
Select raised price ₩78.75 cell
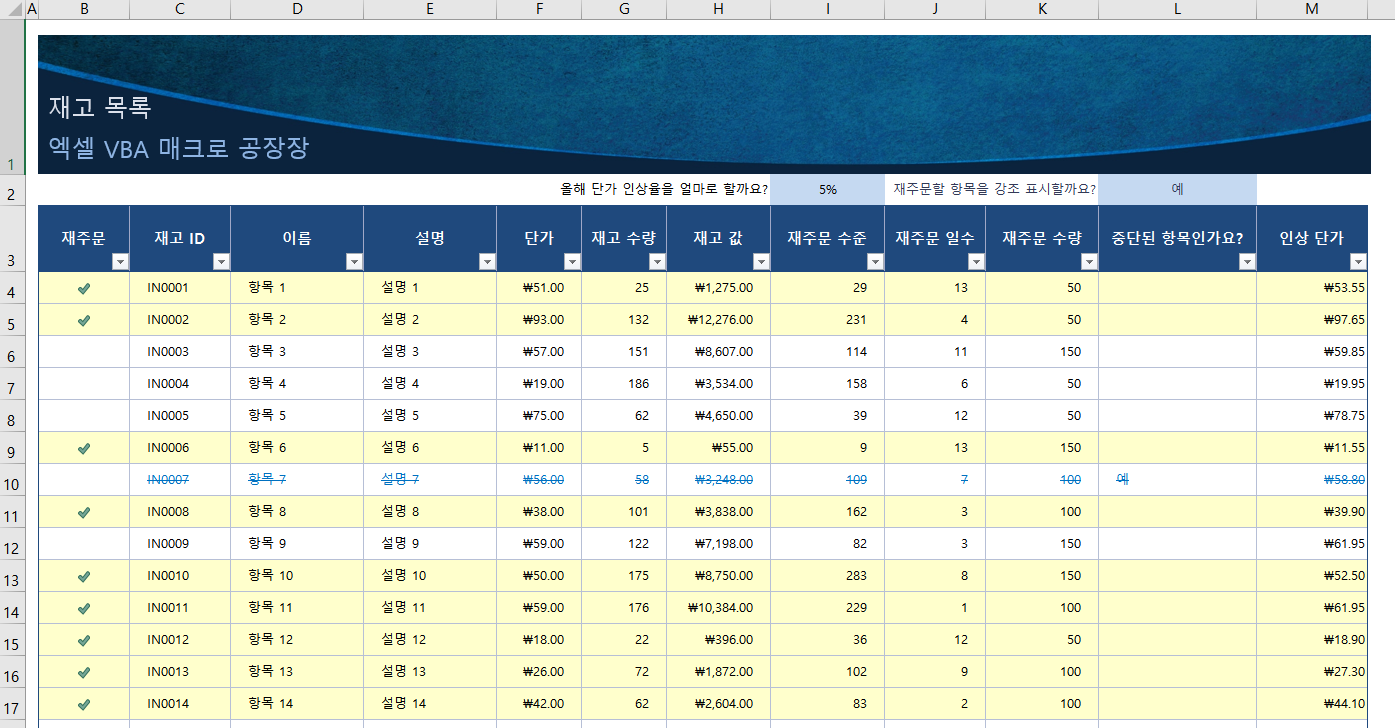pyautogui.click(x=1312, y=416)
